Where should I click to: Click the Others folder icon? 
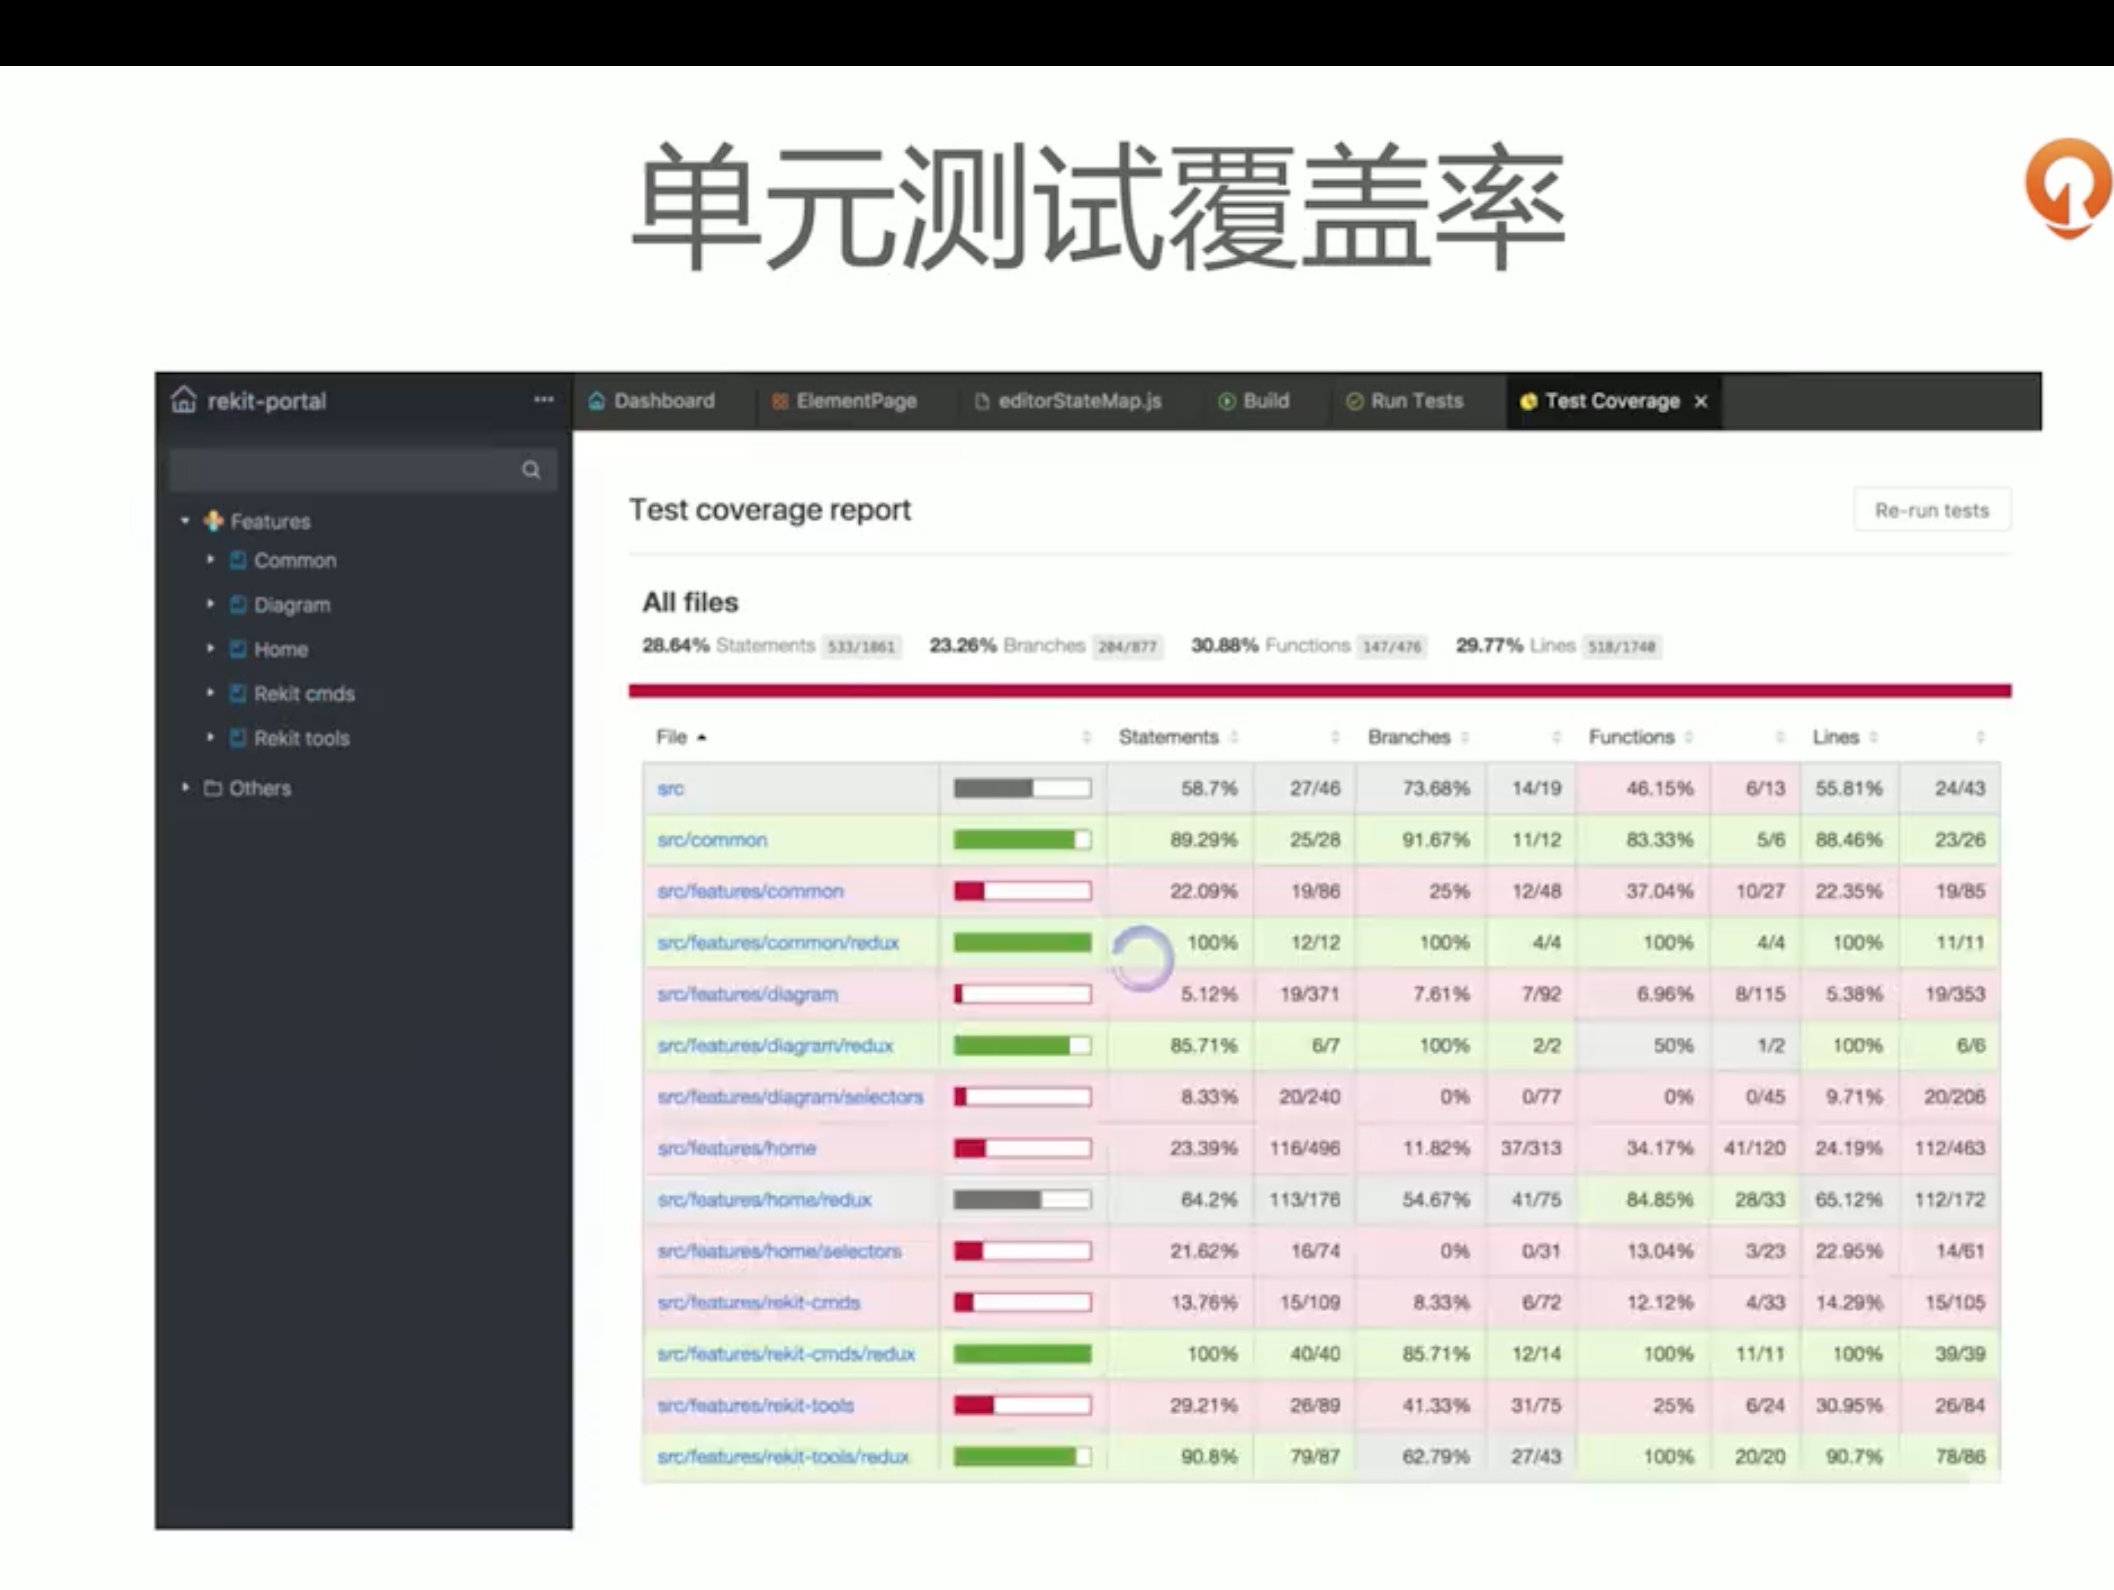pyautogui.click(x=212, y=788)
